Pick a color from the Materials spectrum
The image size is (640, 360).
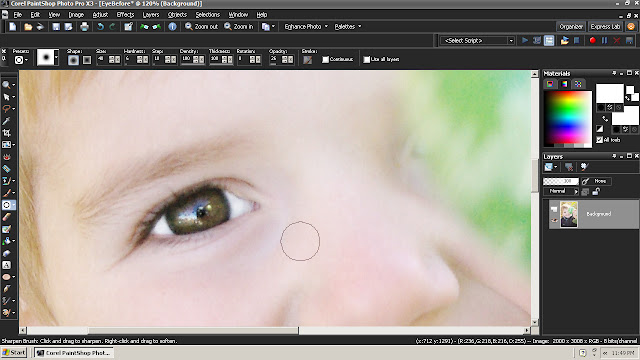[568, 118]
